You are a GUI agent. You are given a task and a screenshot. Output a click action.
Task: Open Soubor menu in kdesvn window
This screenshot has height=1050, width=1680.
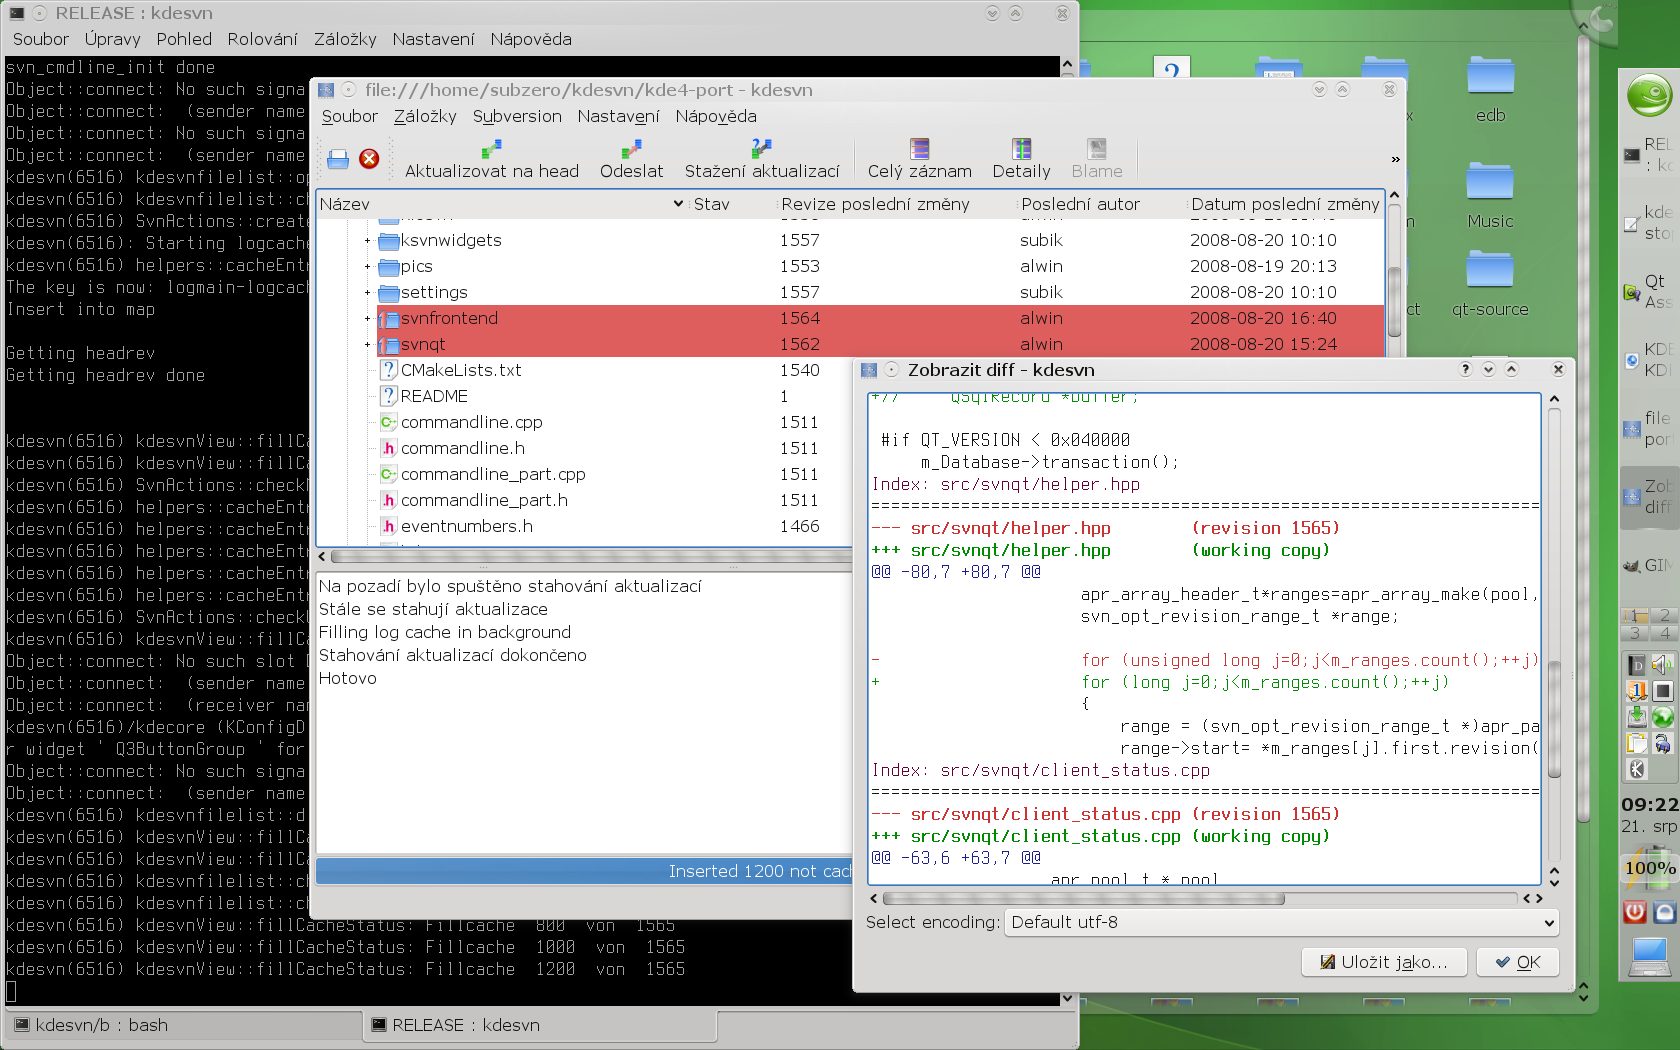[350, 116]
